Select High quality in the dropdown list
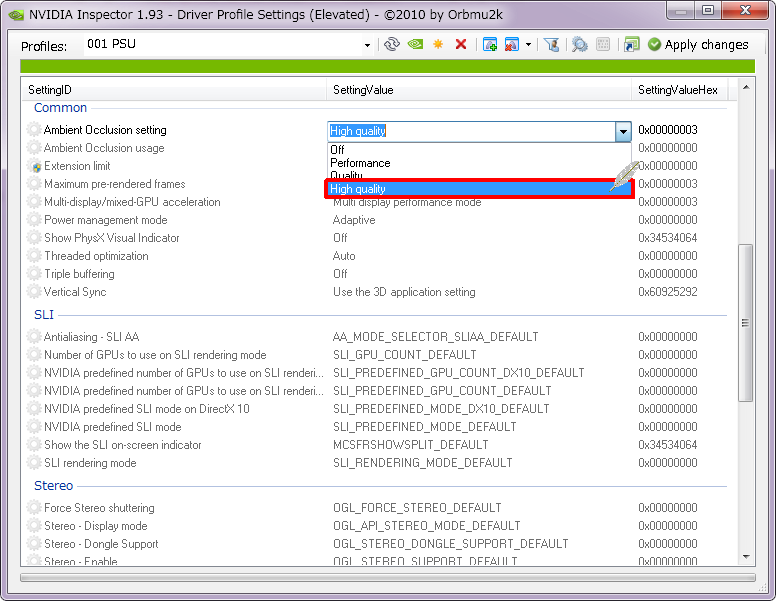The image size is (776, 601). tap(479, 189)
